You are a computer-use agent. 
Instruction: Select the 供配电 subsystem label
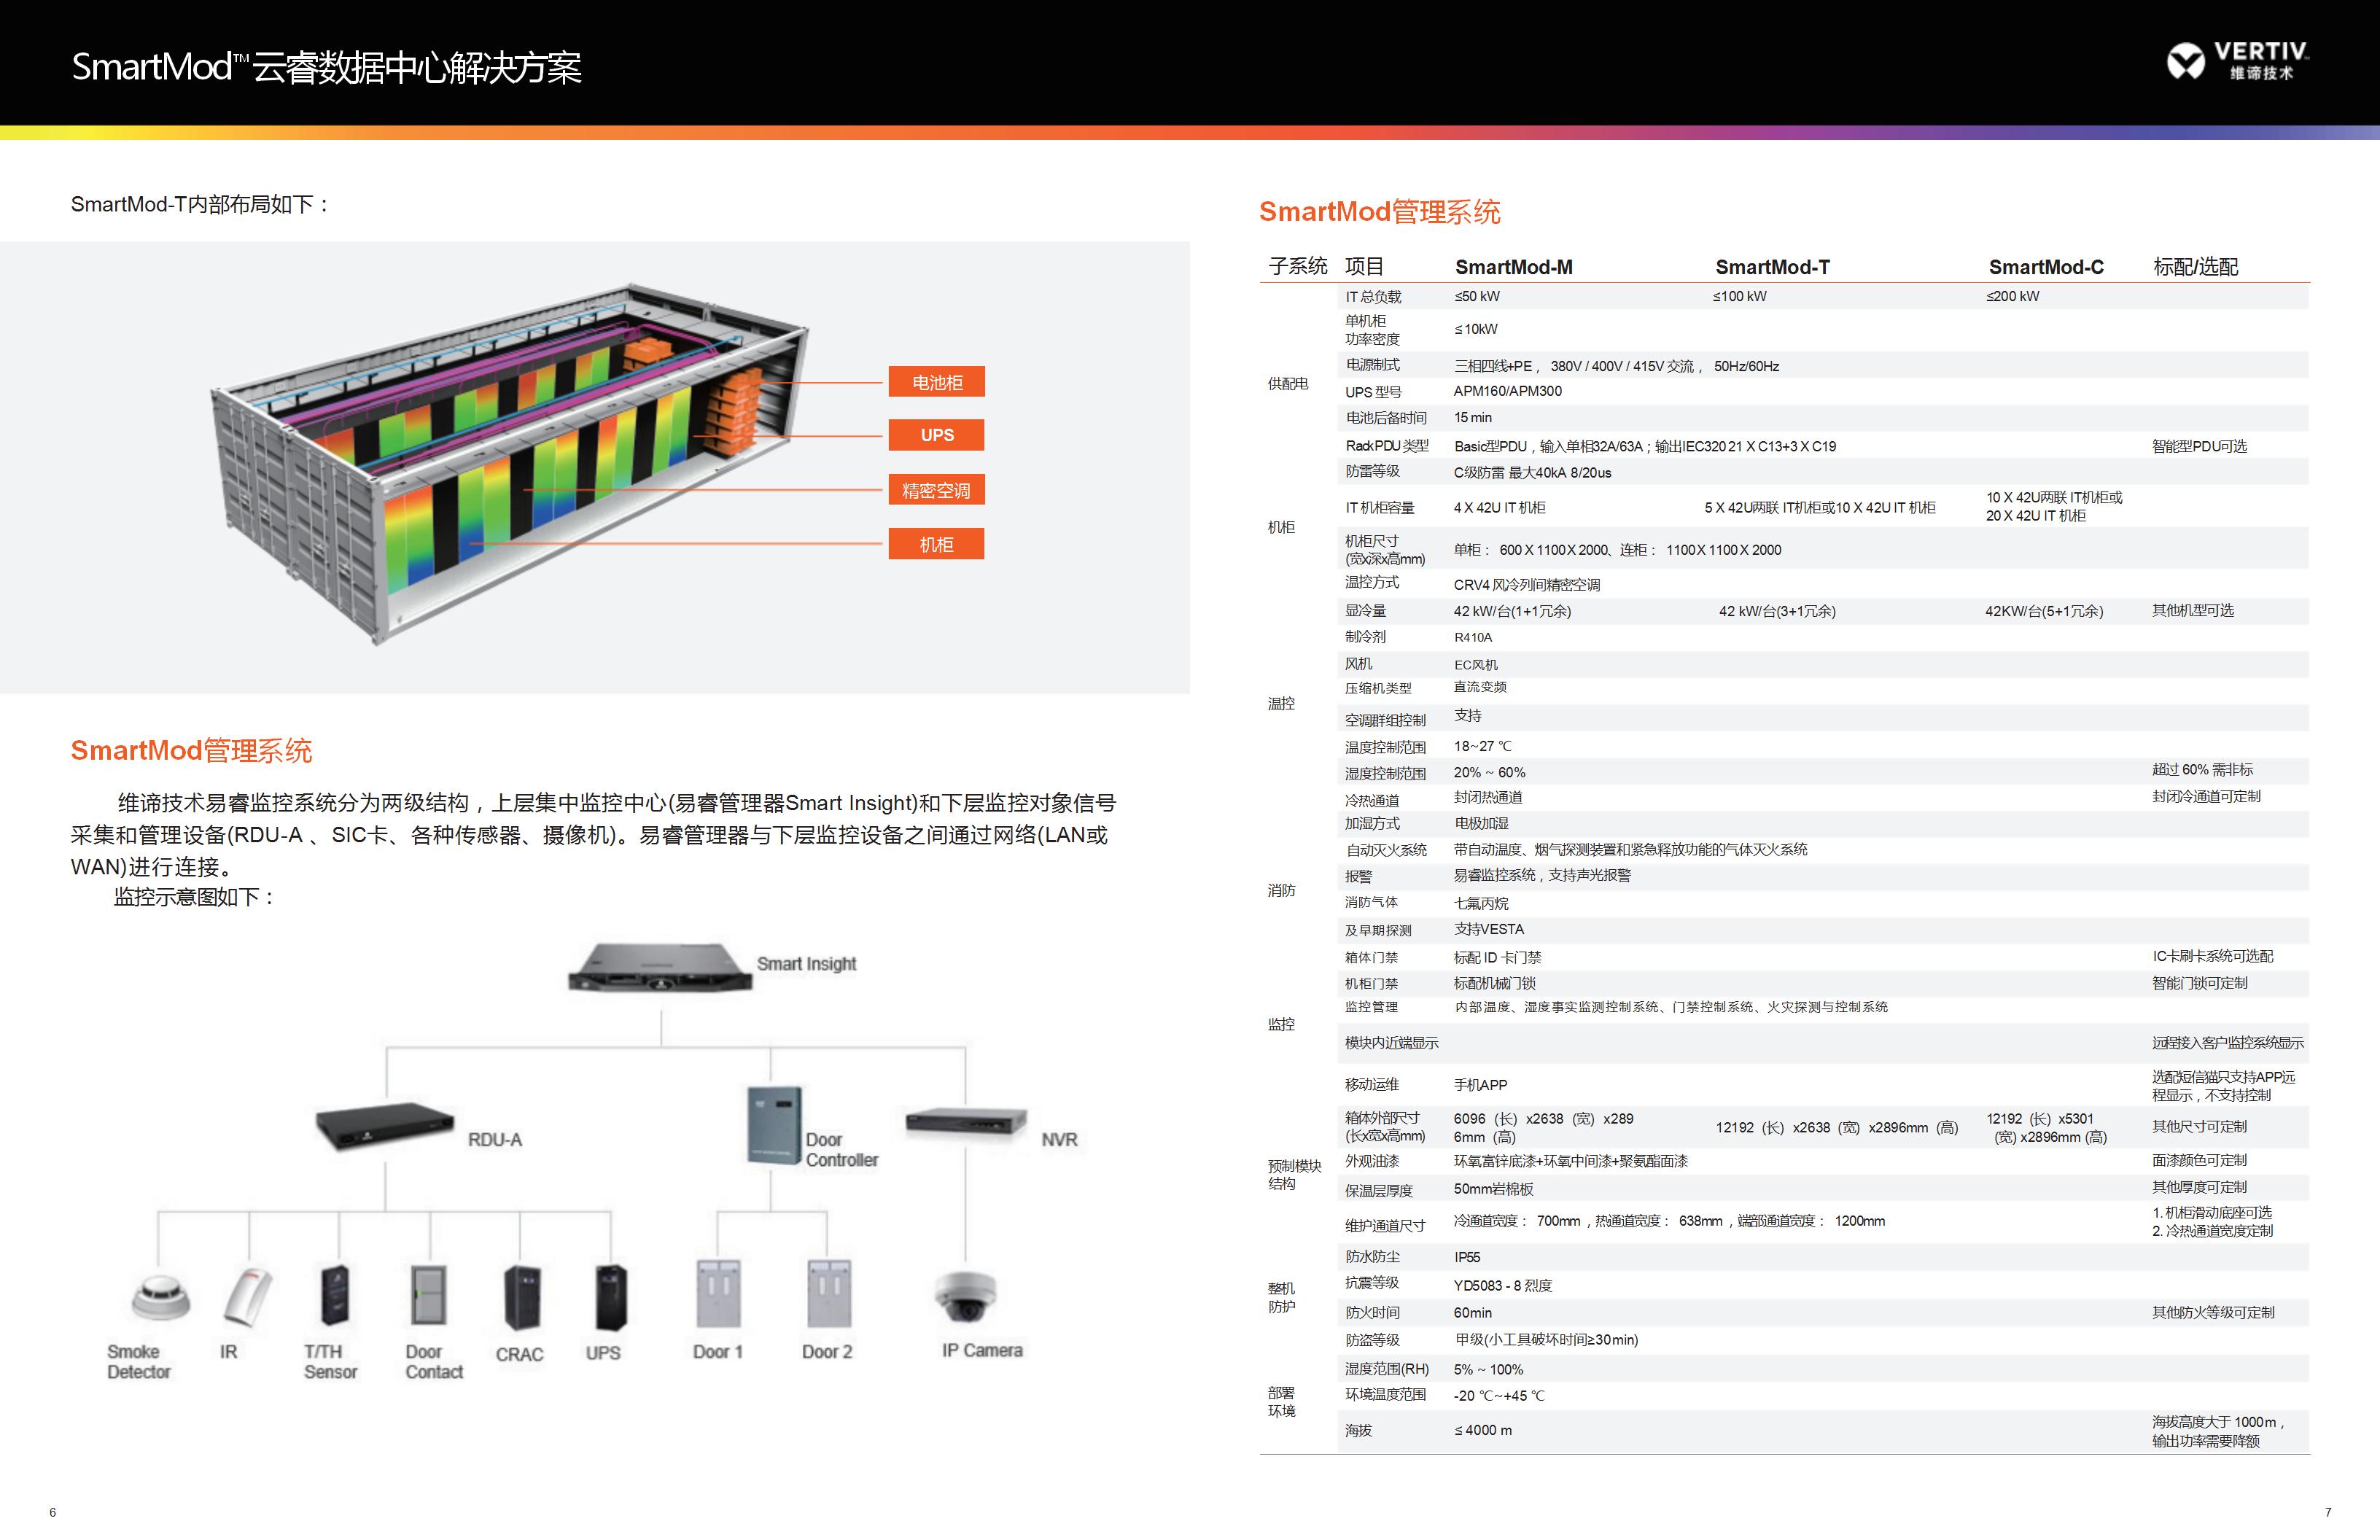pos(1288,384)
